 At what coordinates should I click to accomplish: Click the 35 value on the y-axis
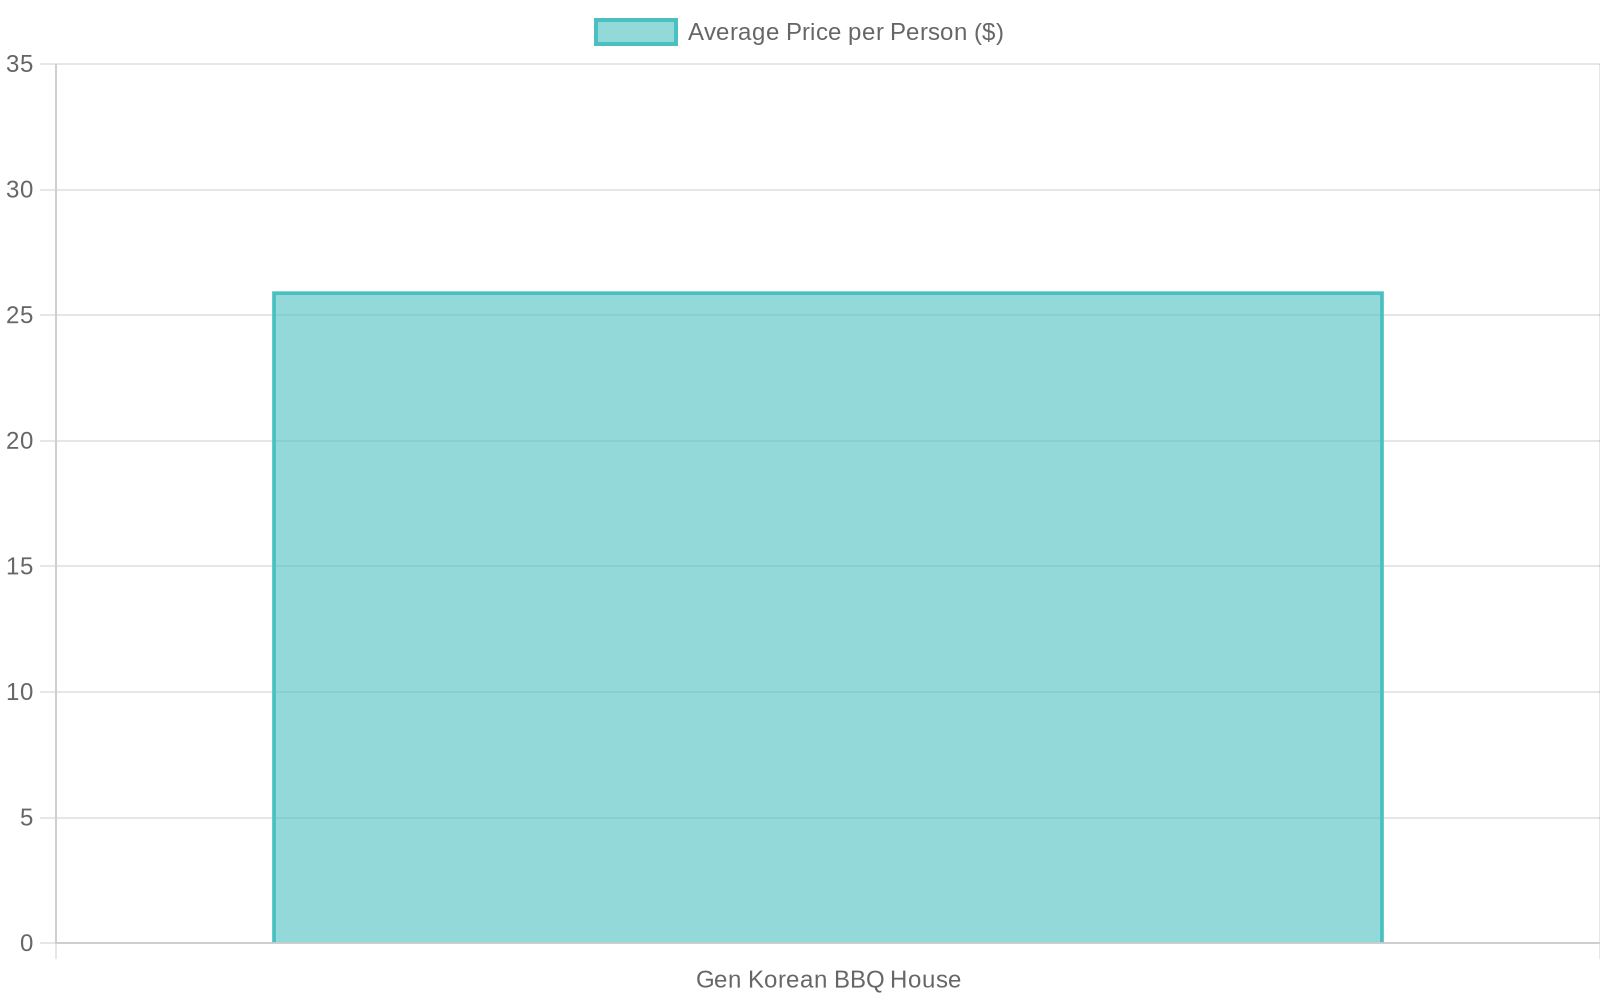(20, 64)
